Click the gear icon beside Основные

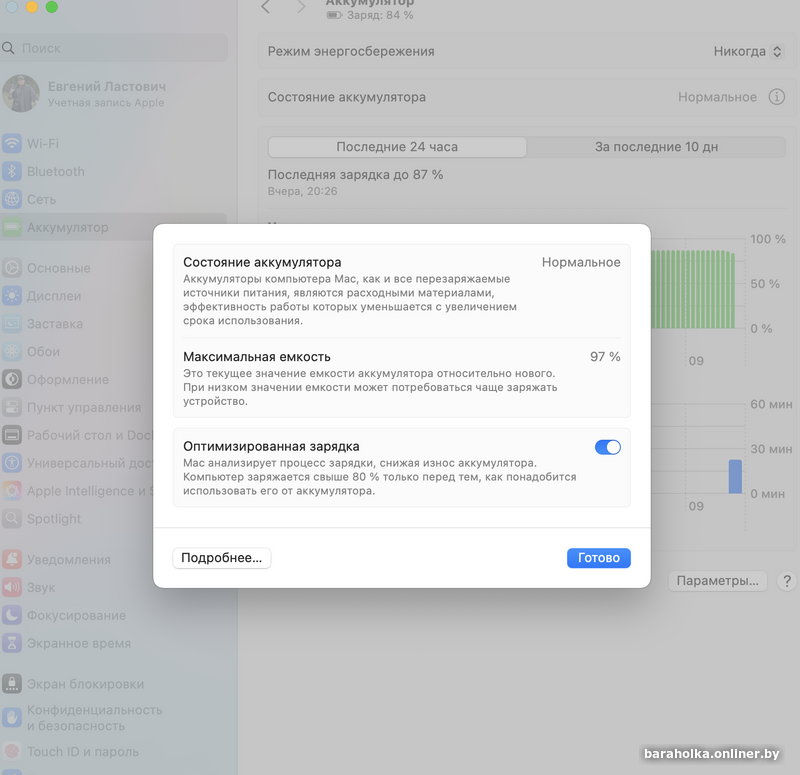[12, 268]
